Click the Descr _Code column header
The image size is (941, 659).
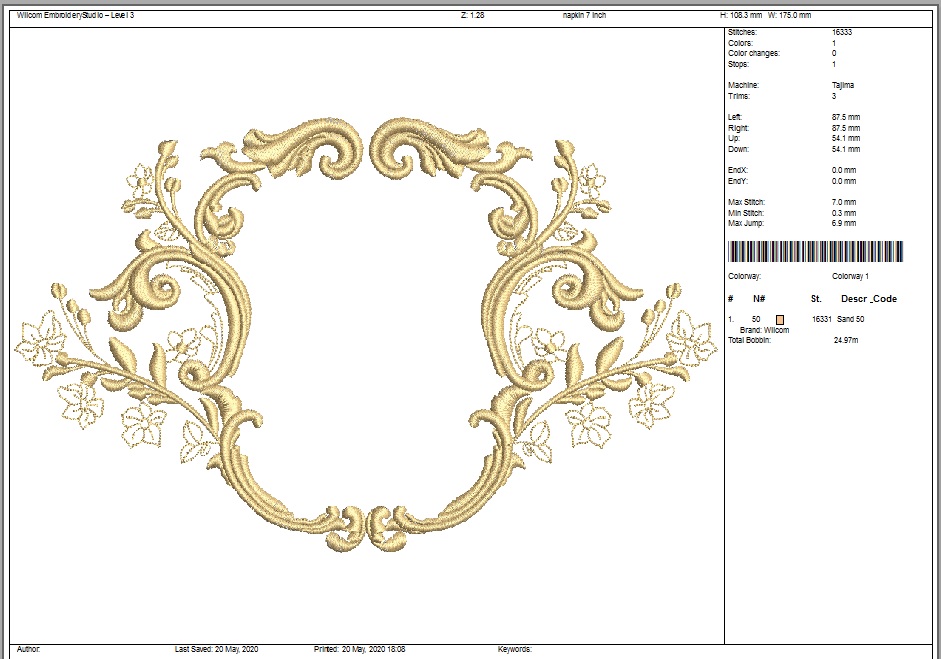tap(868, 299)
